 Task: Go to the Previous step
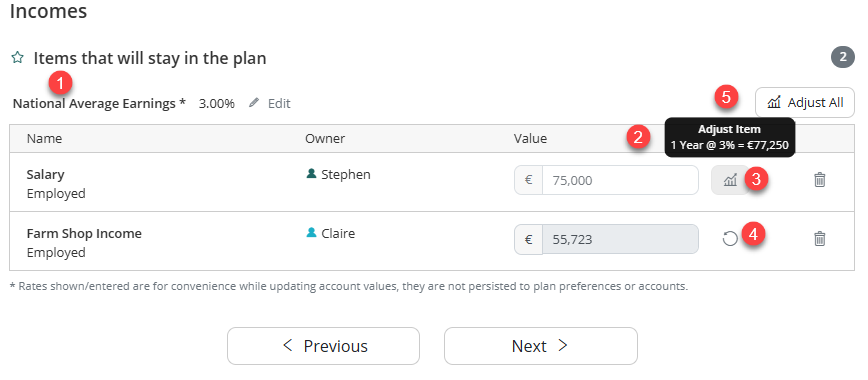point(323,346)
